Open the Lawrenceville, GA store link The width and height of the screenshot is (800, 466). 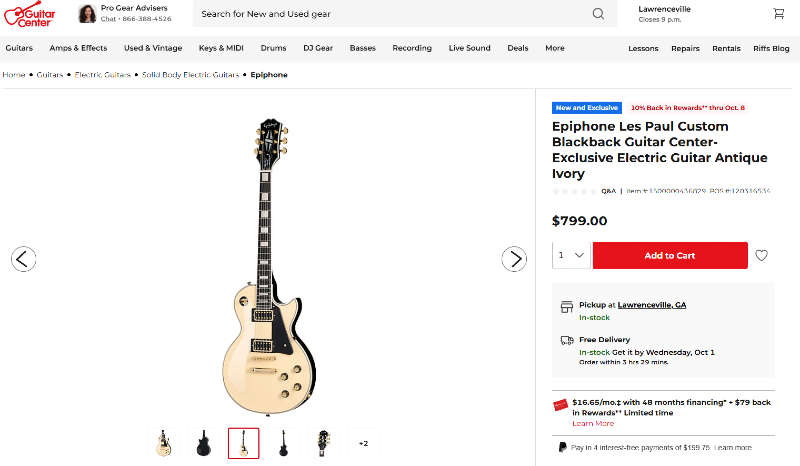[651, 305]
